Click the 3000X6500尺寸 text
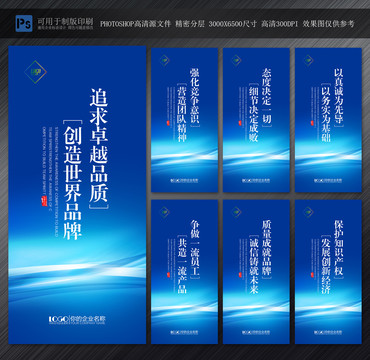Viewport: 370px width, 360px height. click(233, 24)
